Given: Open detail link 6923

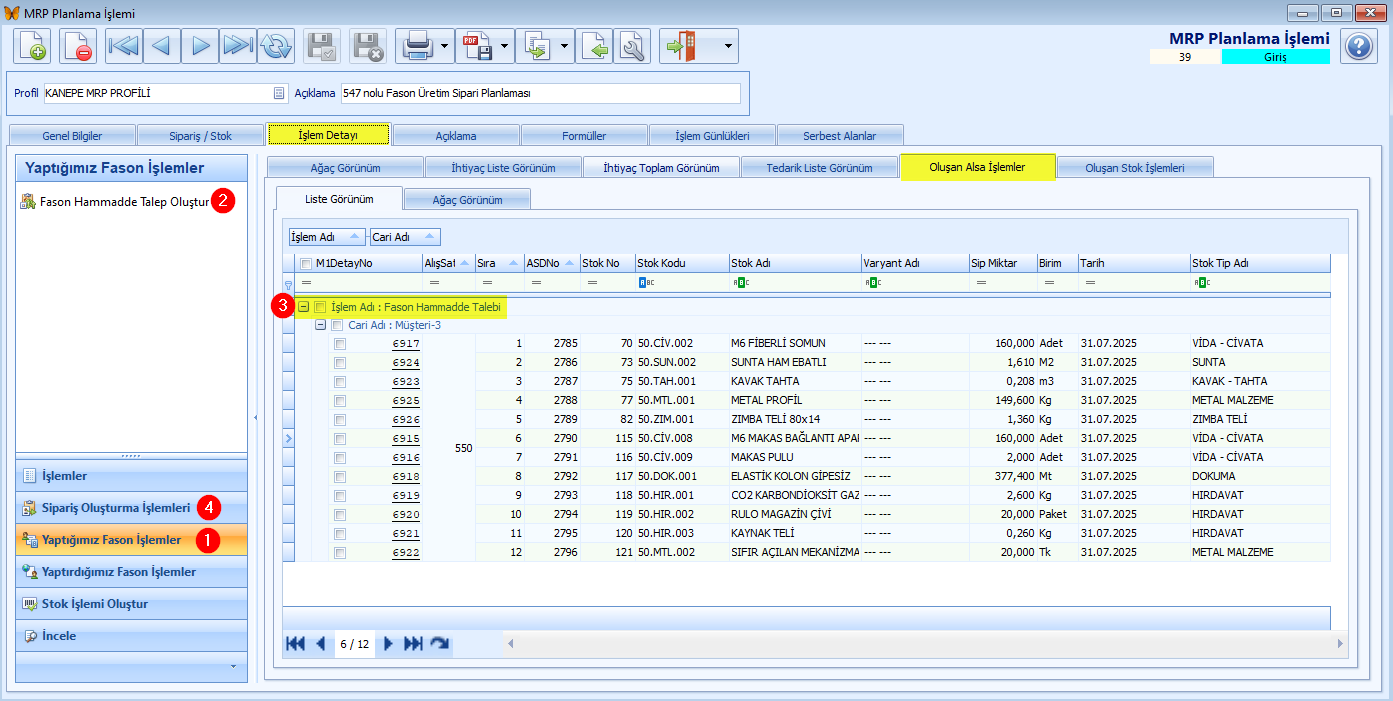Looking at the screenshot, I should [x=405, y=381].
